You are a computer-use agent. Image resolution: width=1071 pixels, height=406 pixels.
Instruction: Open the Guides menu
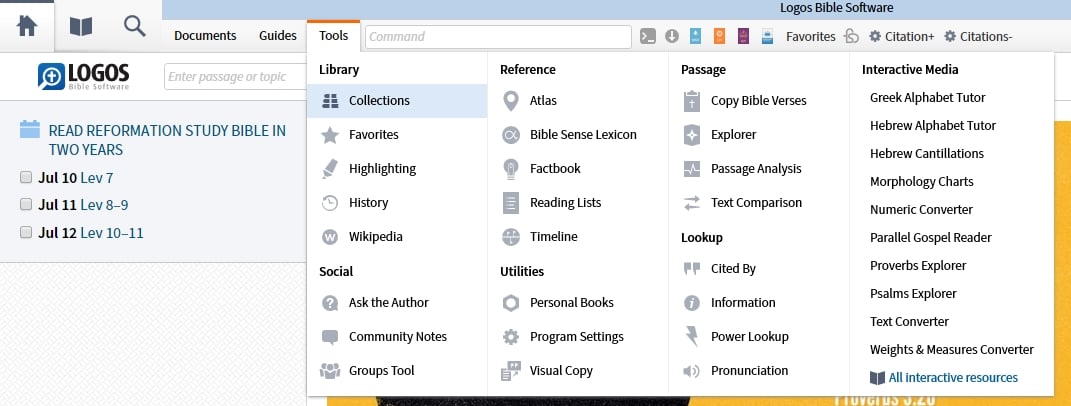(x=277, y=36)
